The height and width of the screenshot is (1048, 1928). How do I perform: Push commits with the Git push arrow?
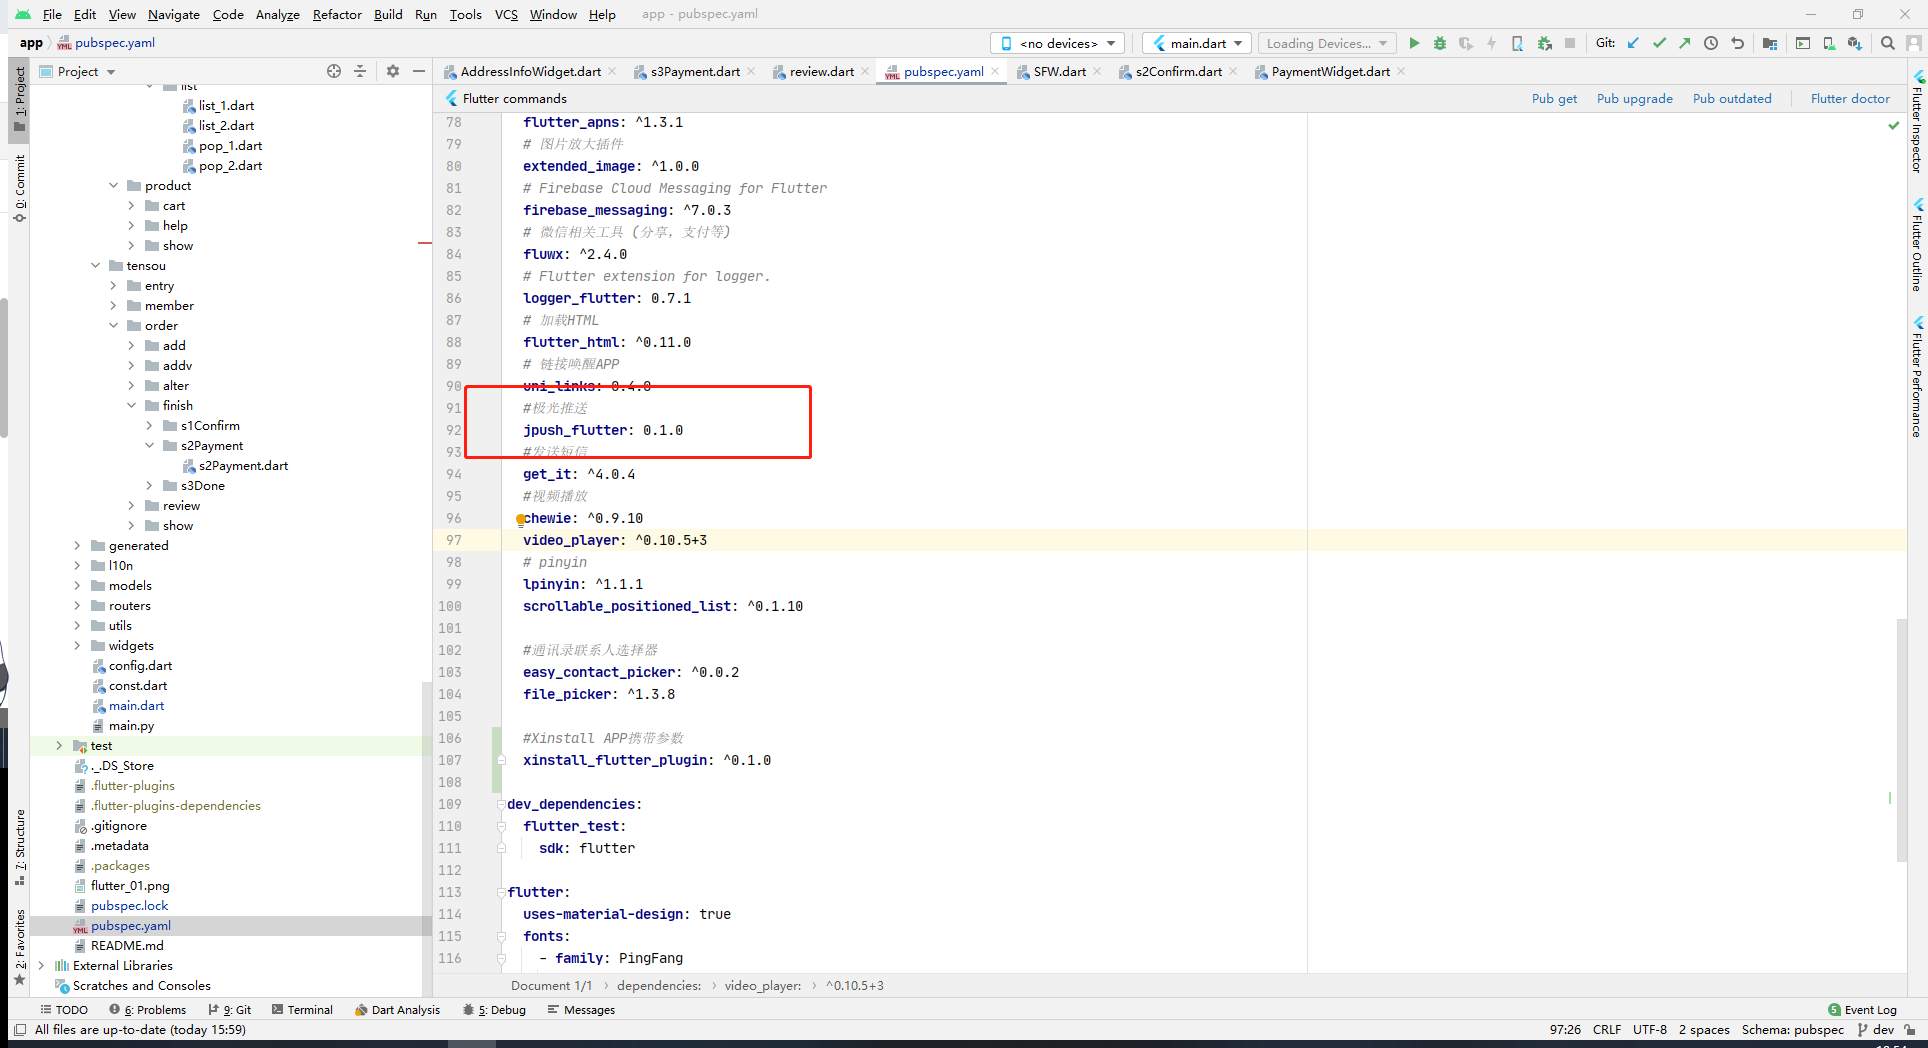(x=1685, y=43)
